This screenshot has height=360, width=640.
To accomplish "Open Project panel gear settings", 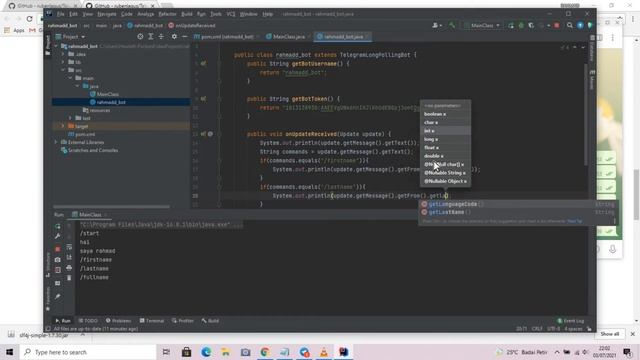I will (x=174, y=37).
